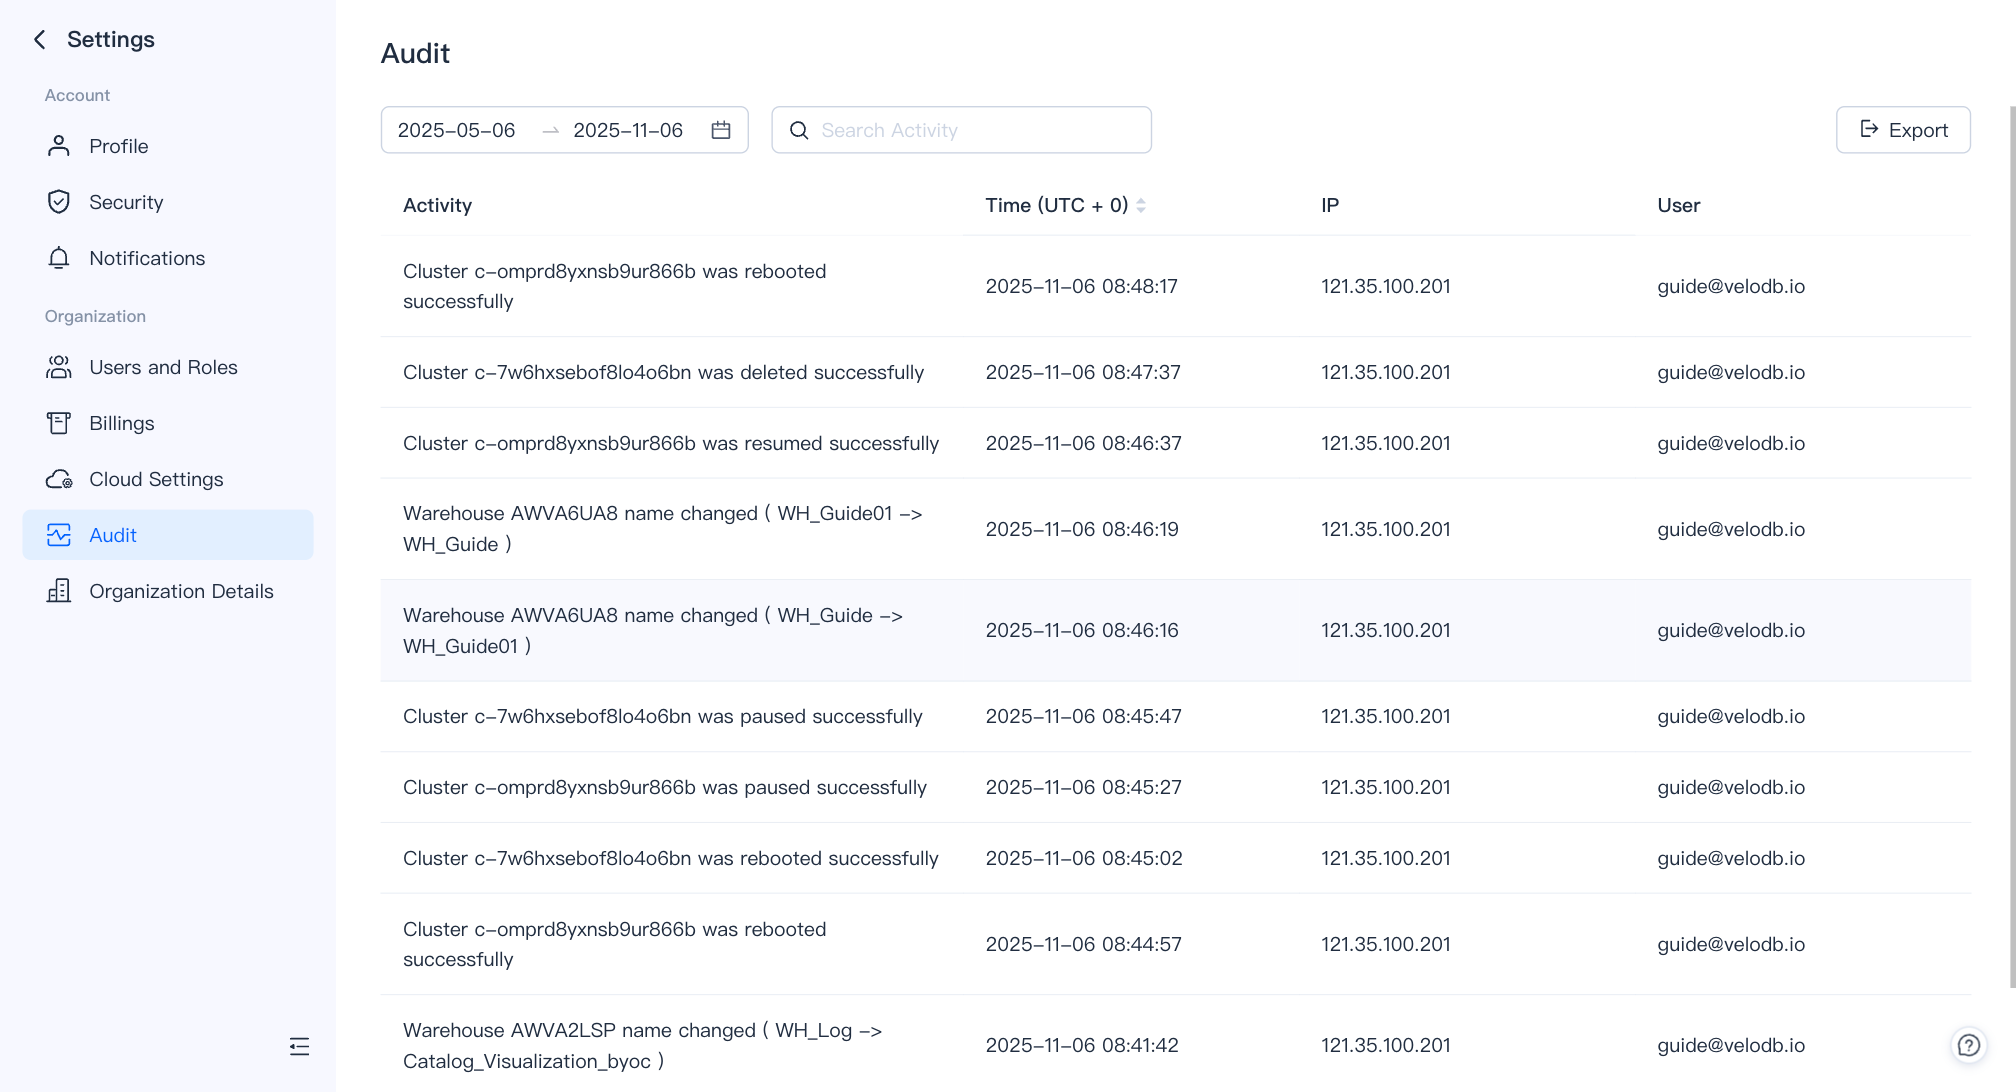This screenshot has height=1092, width=2016.
Task: Open Notifications via the bell icon
Action: click(58, 258)
